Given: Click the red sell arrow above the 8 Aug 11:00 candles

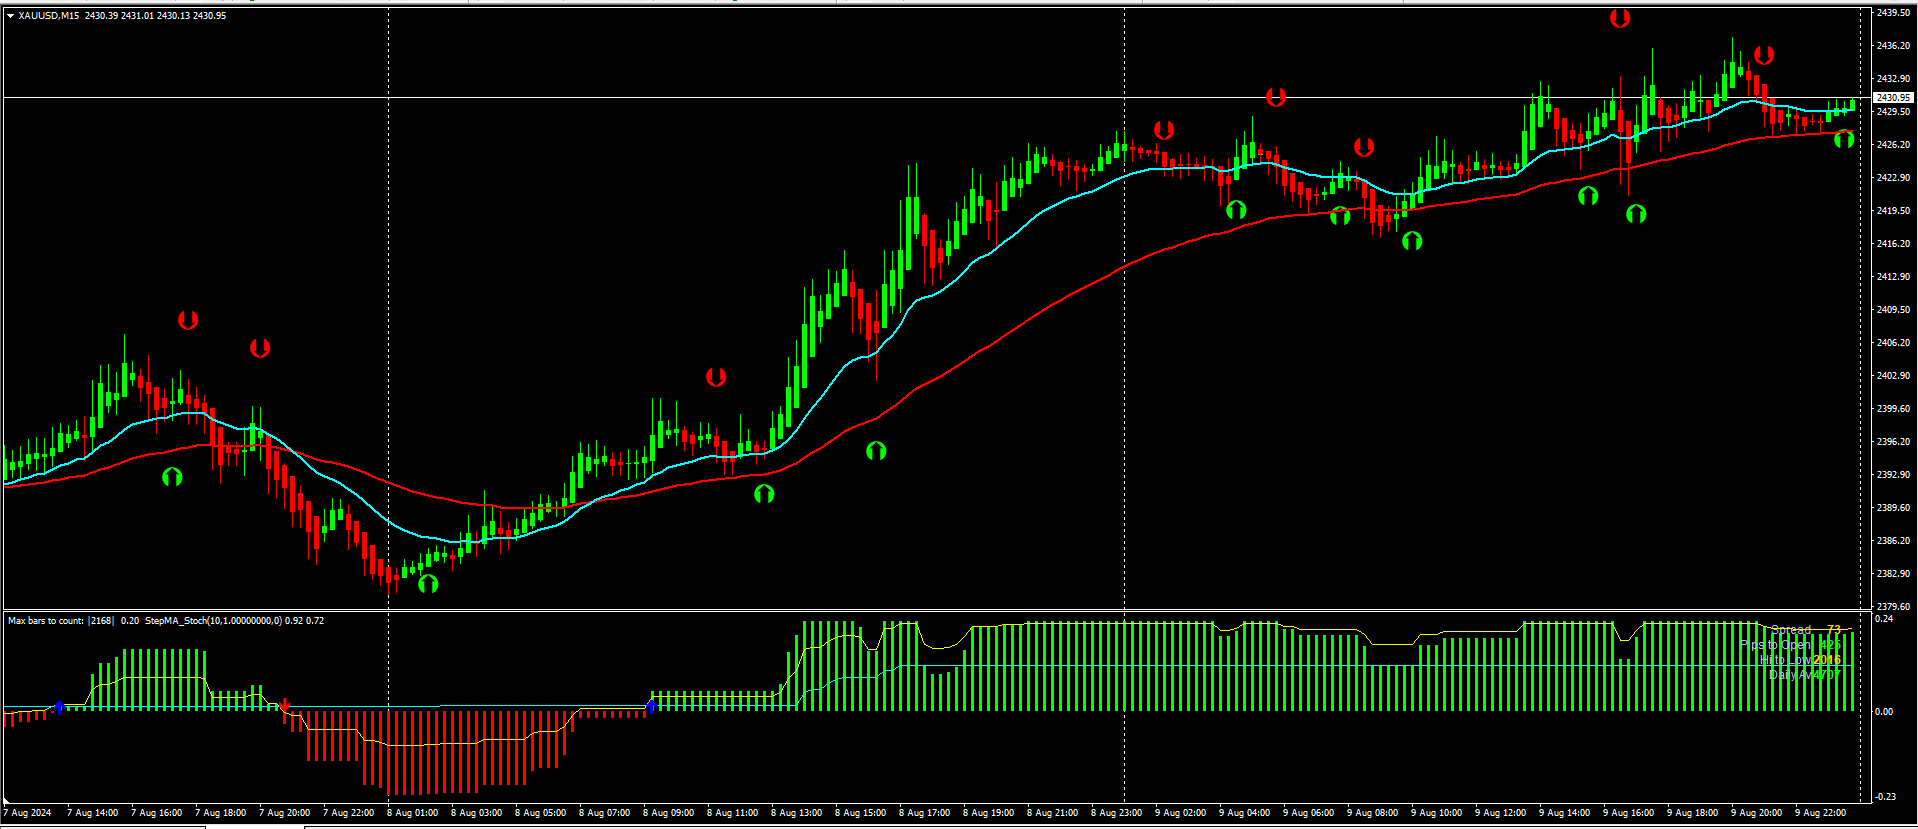Looking at the screenshot, I should pyautogui.click(x=716, y=377).
